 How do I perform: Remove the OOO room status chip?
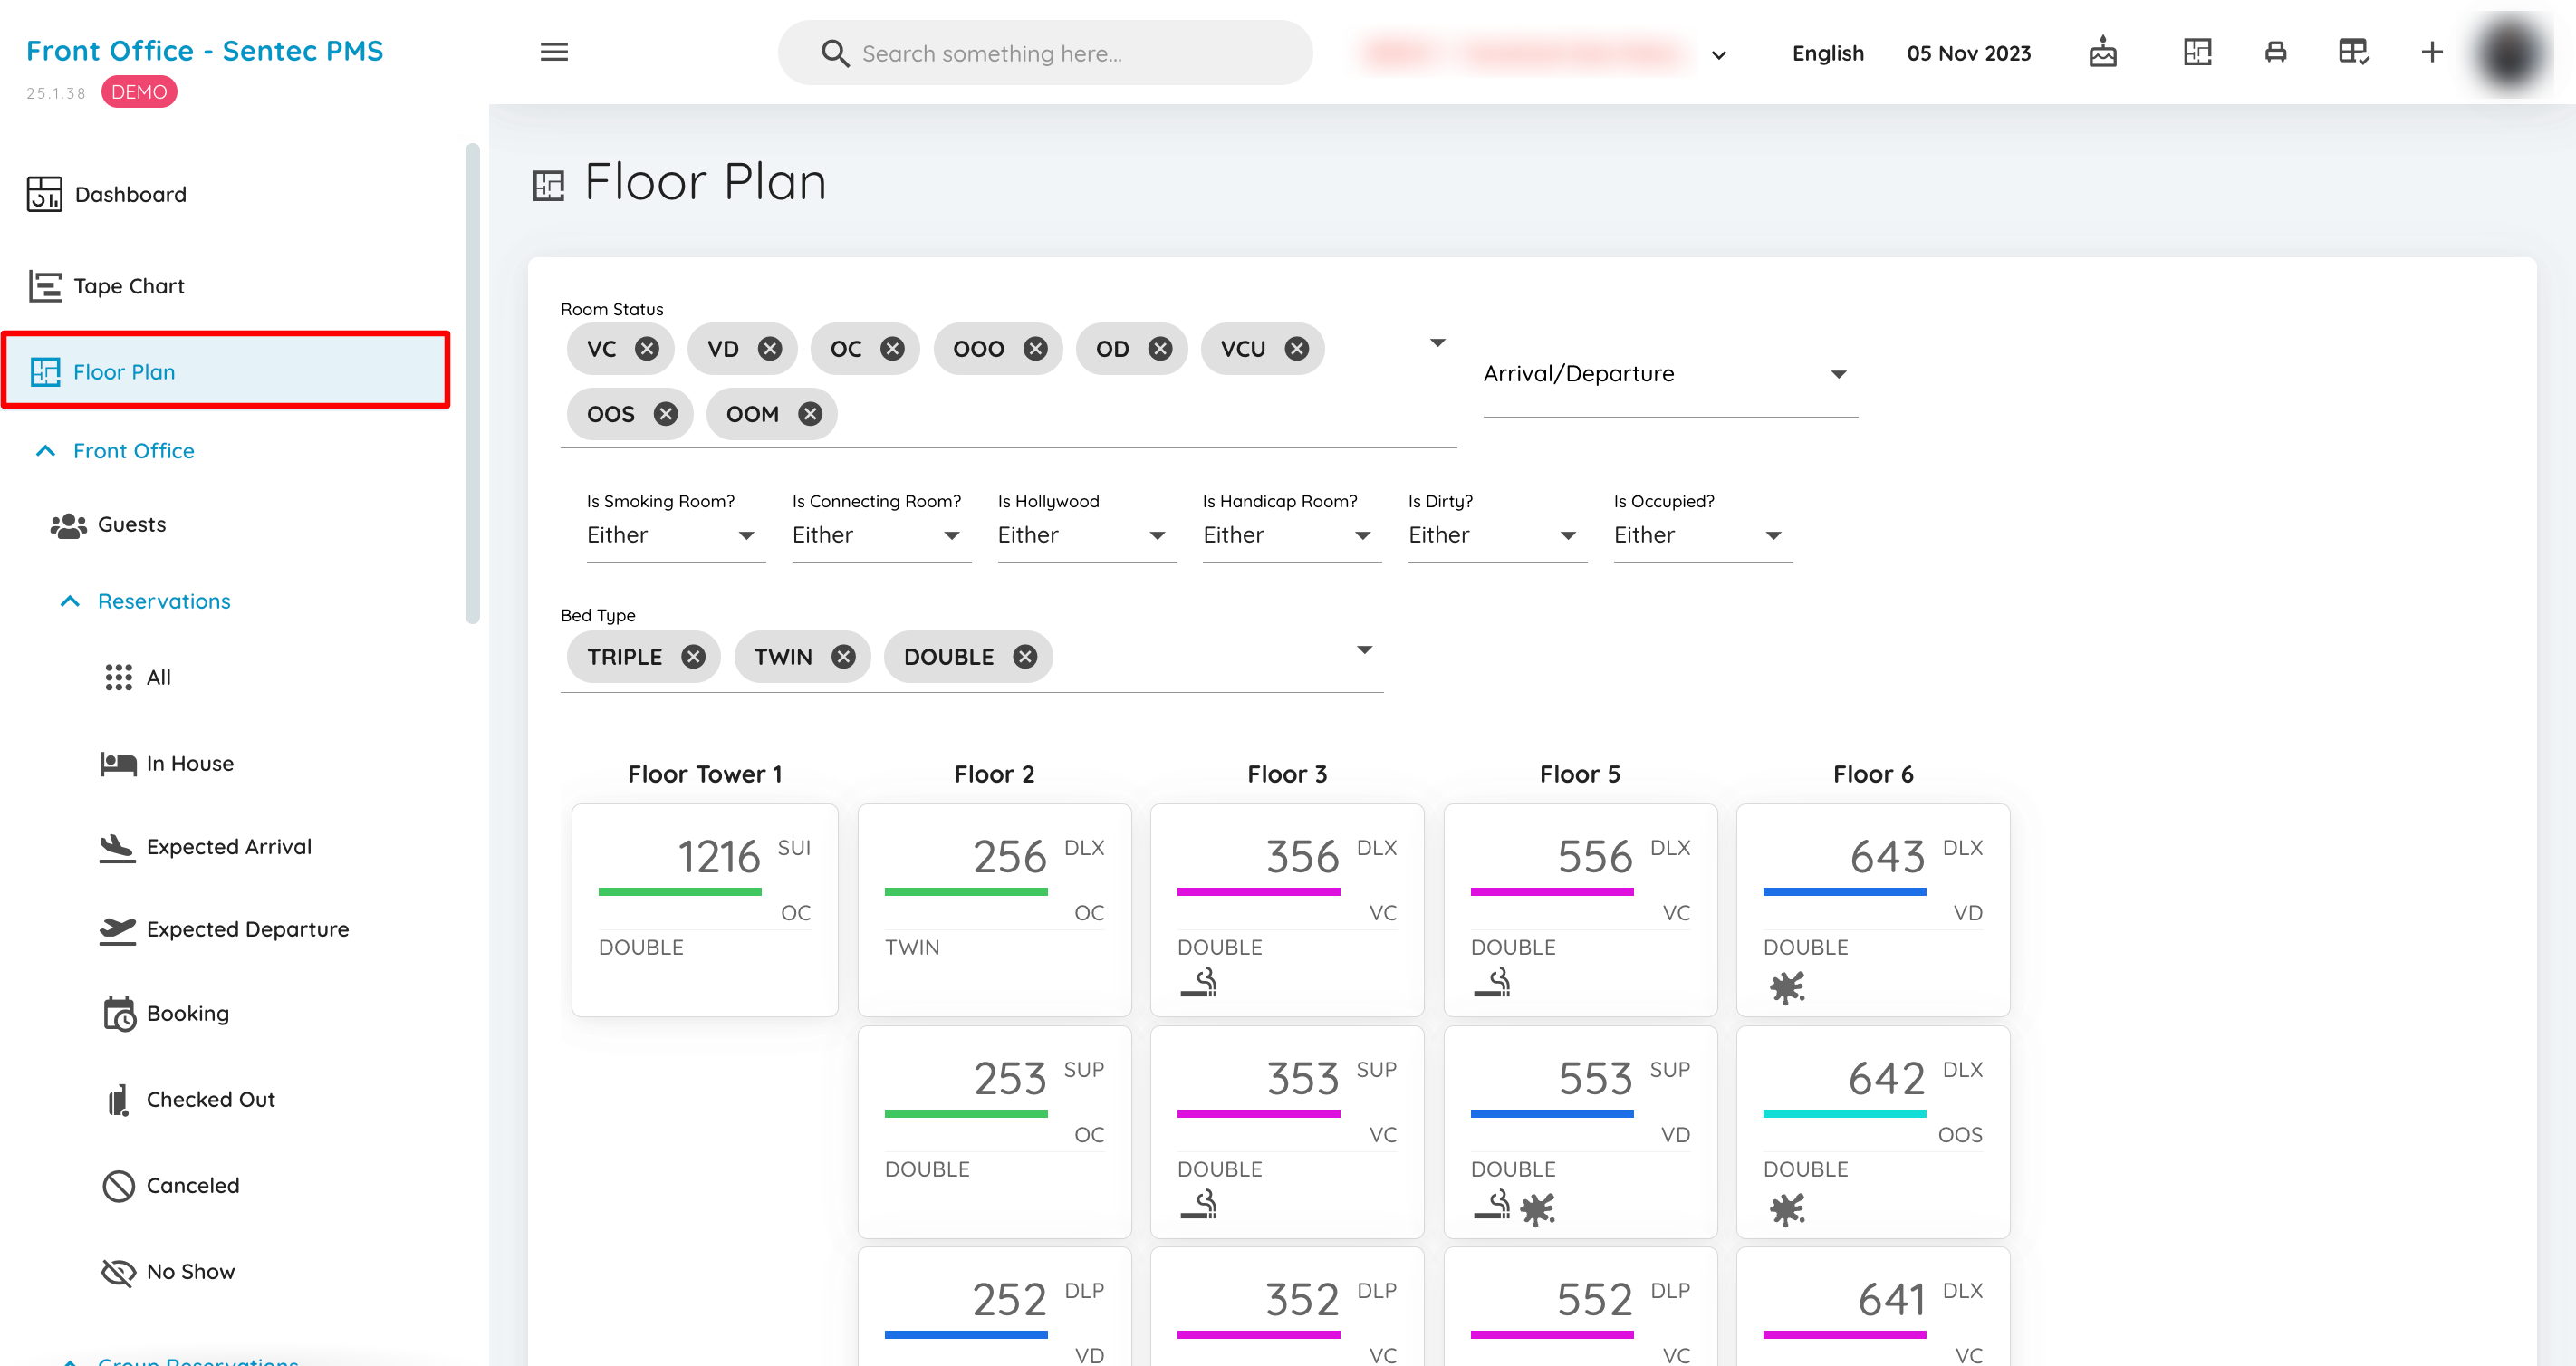tap(1035, 349)
